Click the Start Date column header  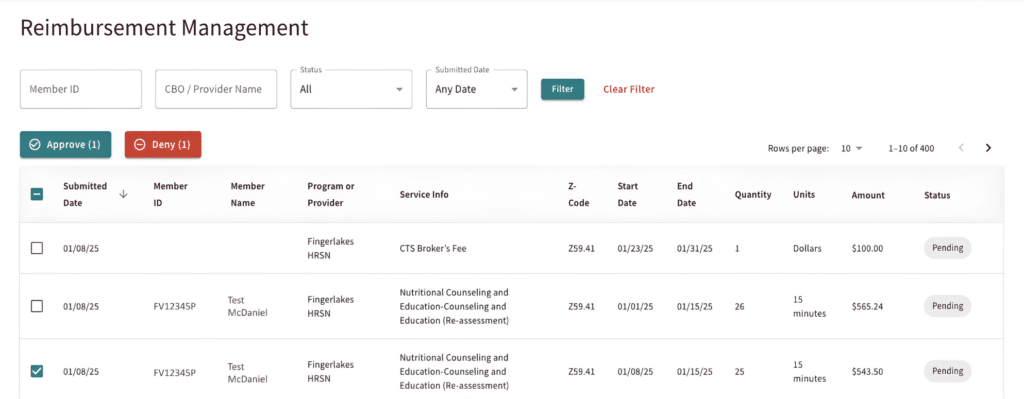[x=628, y=195]
